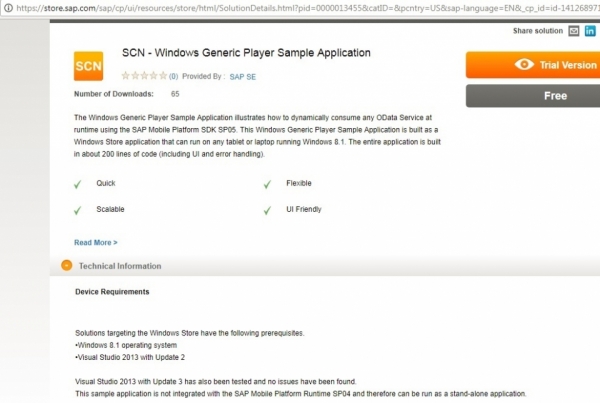
Task: Click the eye icon on Trial Version
Action: (x=524, y=65)
